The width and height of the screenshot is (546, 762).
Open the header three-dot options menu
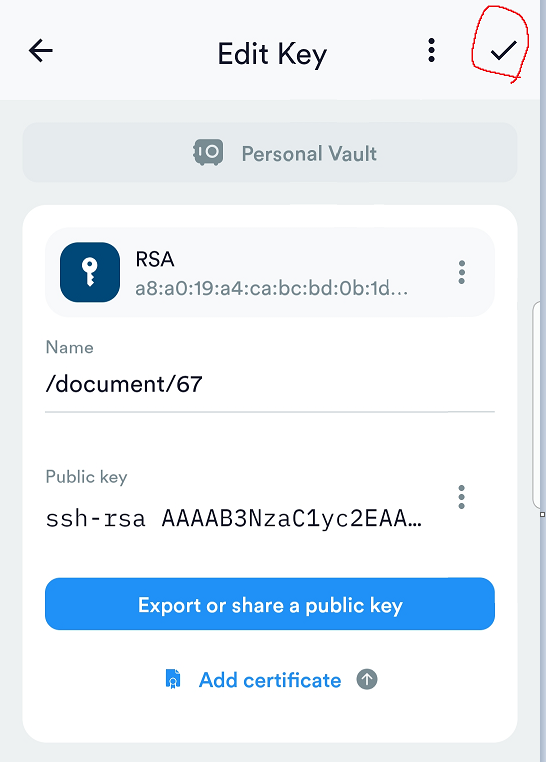click(431, 51)
